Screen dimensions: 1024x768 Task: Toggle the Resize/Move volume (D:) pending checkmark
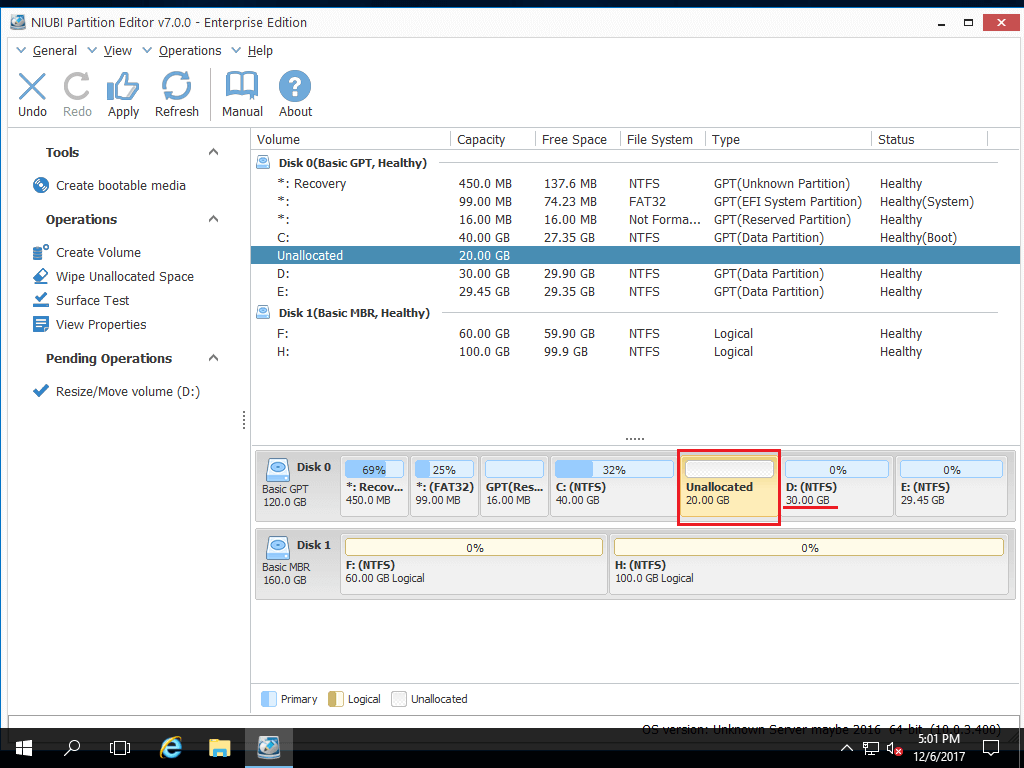click(40, 391)
